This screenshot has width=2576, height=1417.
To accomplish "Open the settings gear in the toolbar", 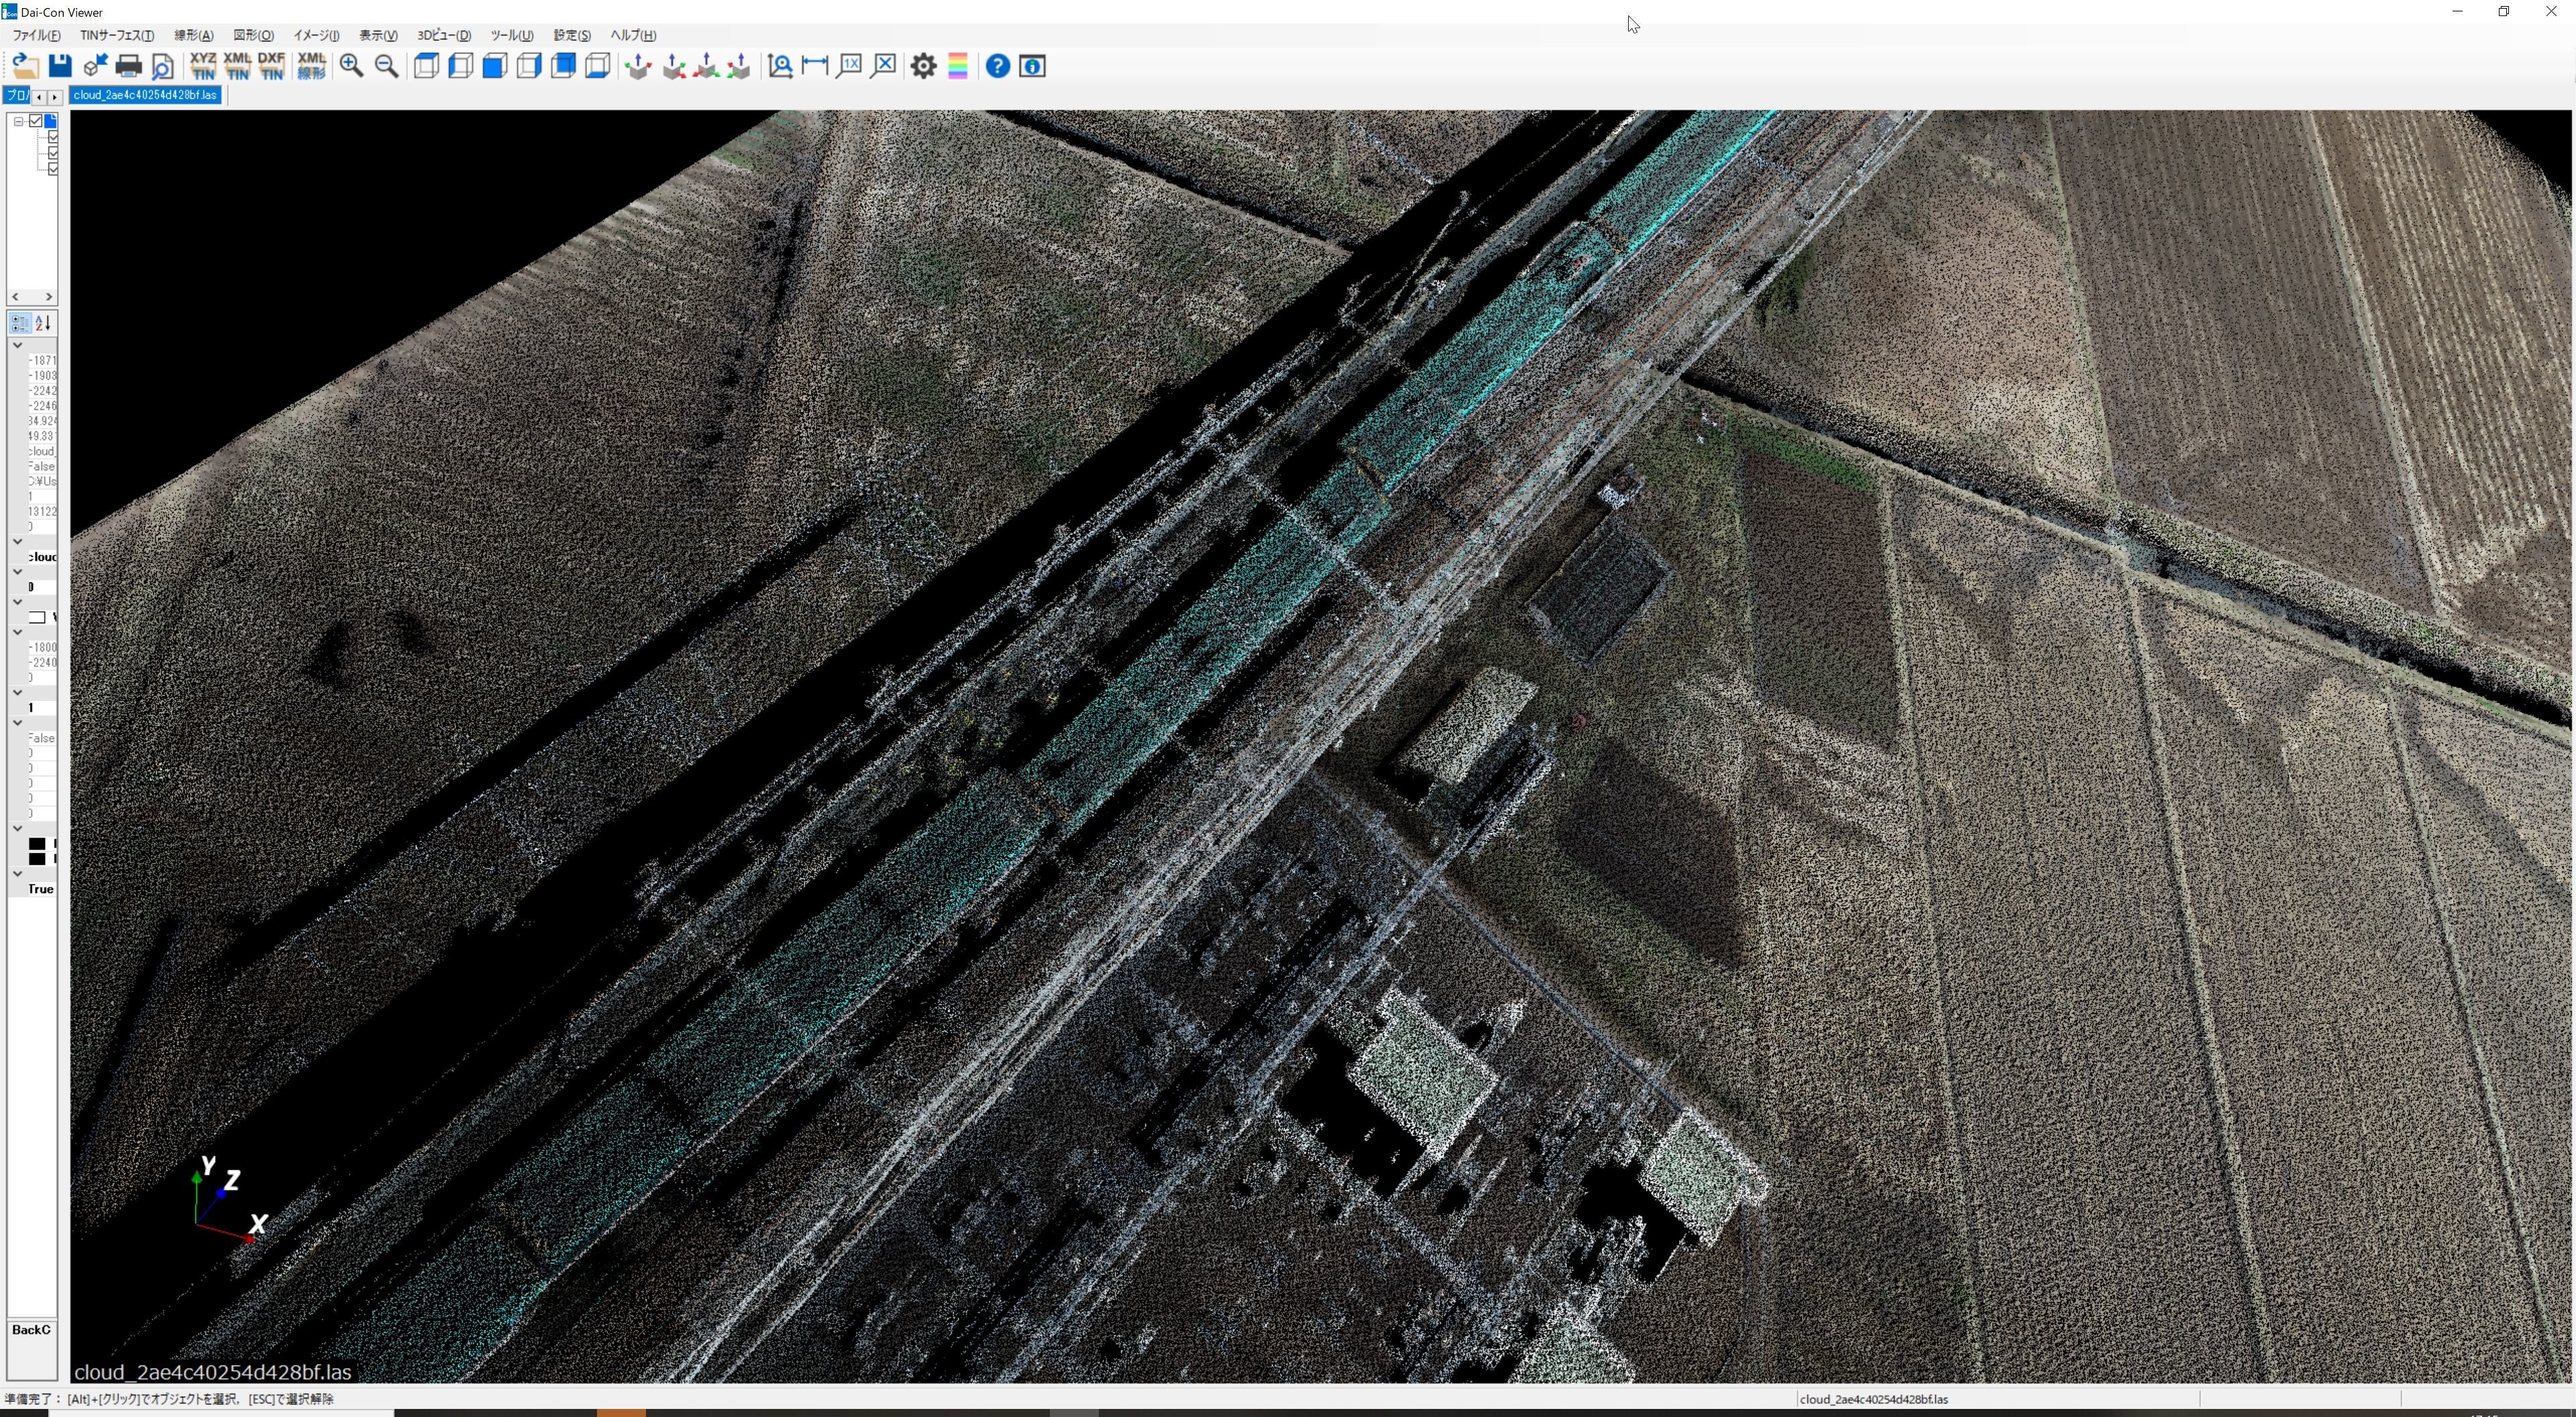I will (923, 66).
